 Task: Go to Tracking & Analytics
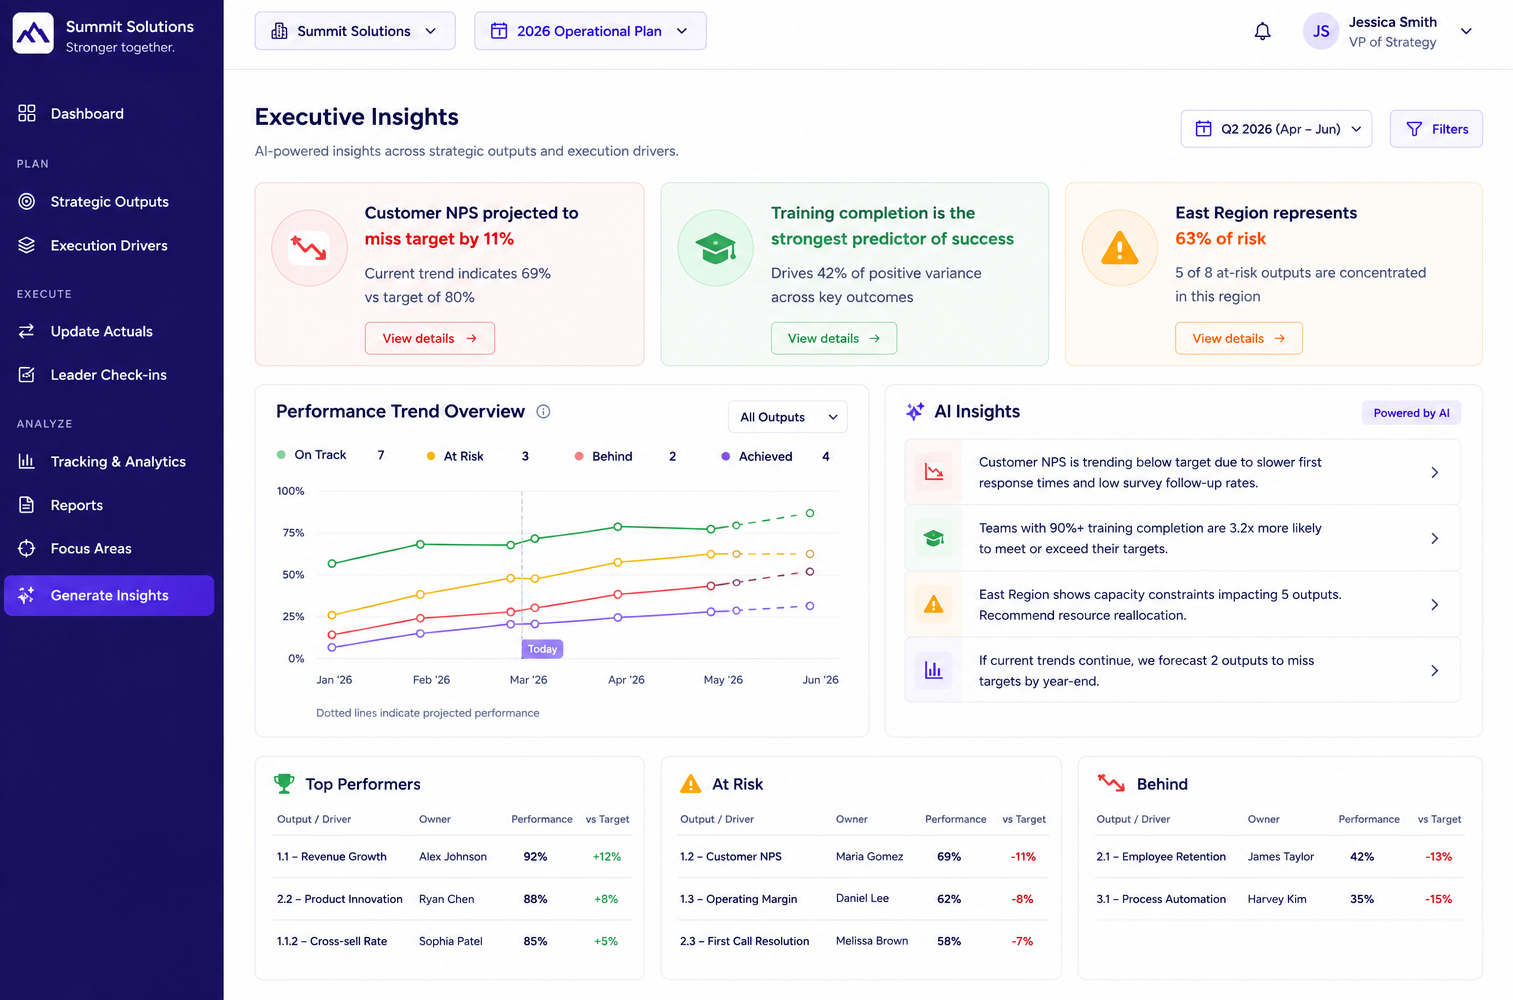point(109,461)
